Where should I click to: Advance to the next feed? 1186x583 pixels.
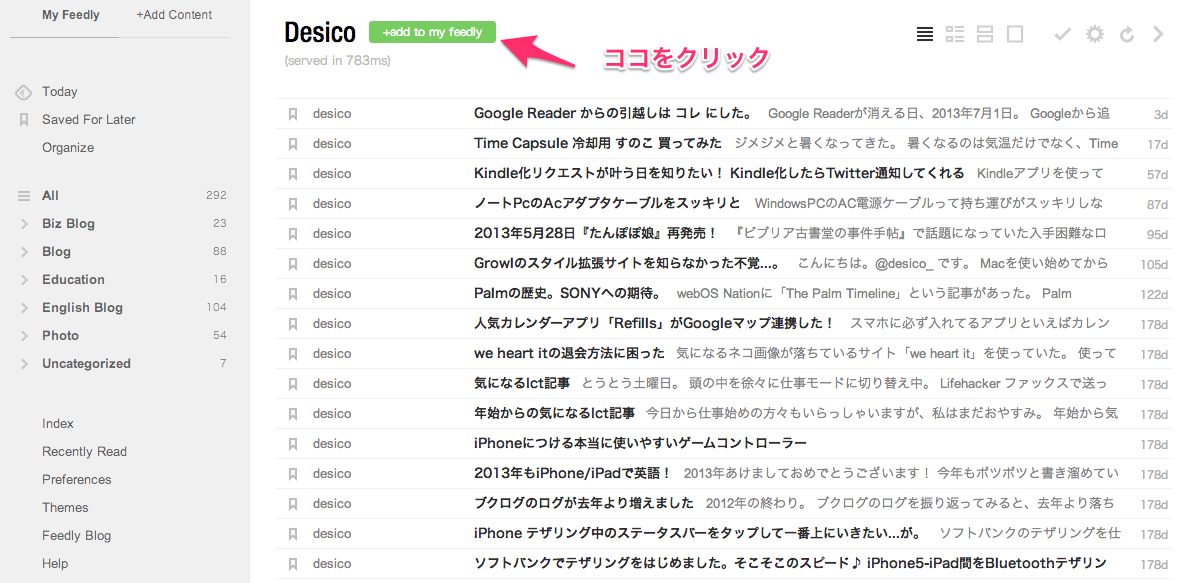[x=1157, y=33]
